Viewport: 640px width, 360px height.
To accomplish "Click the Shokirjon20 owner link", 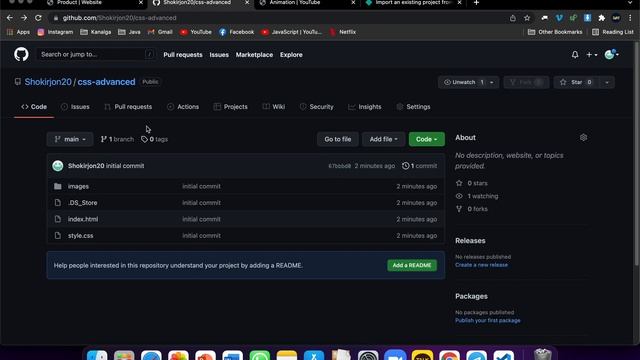I will pos(48,82).
